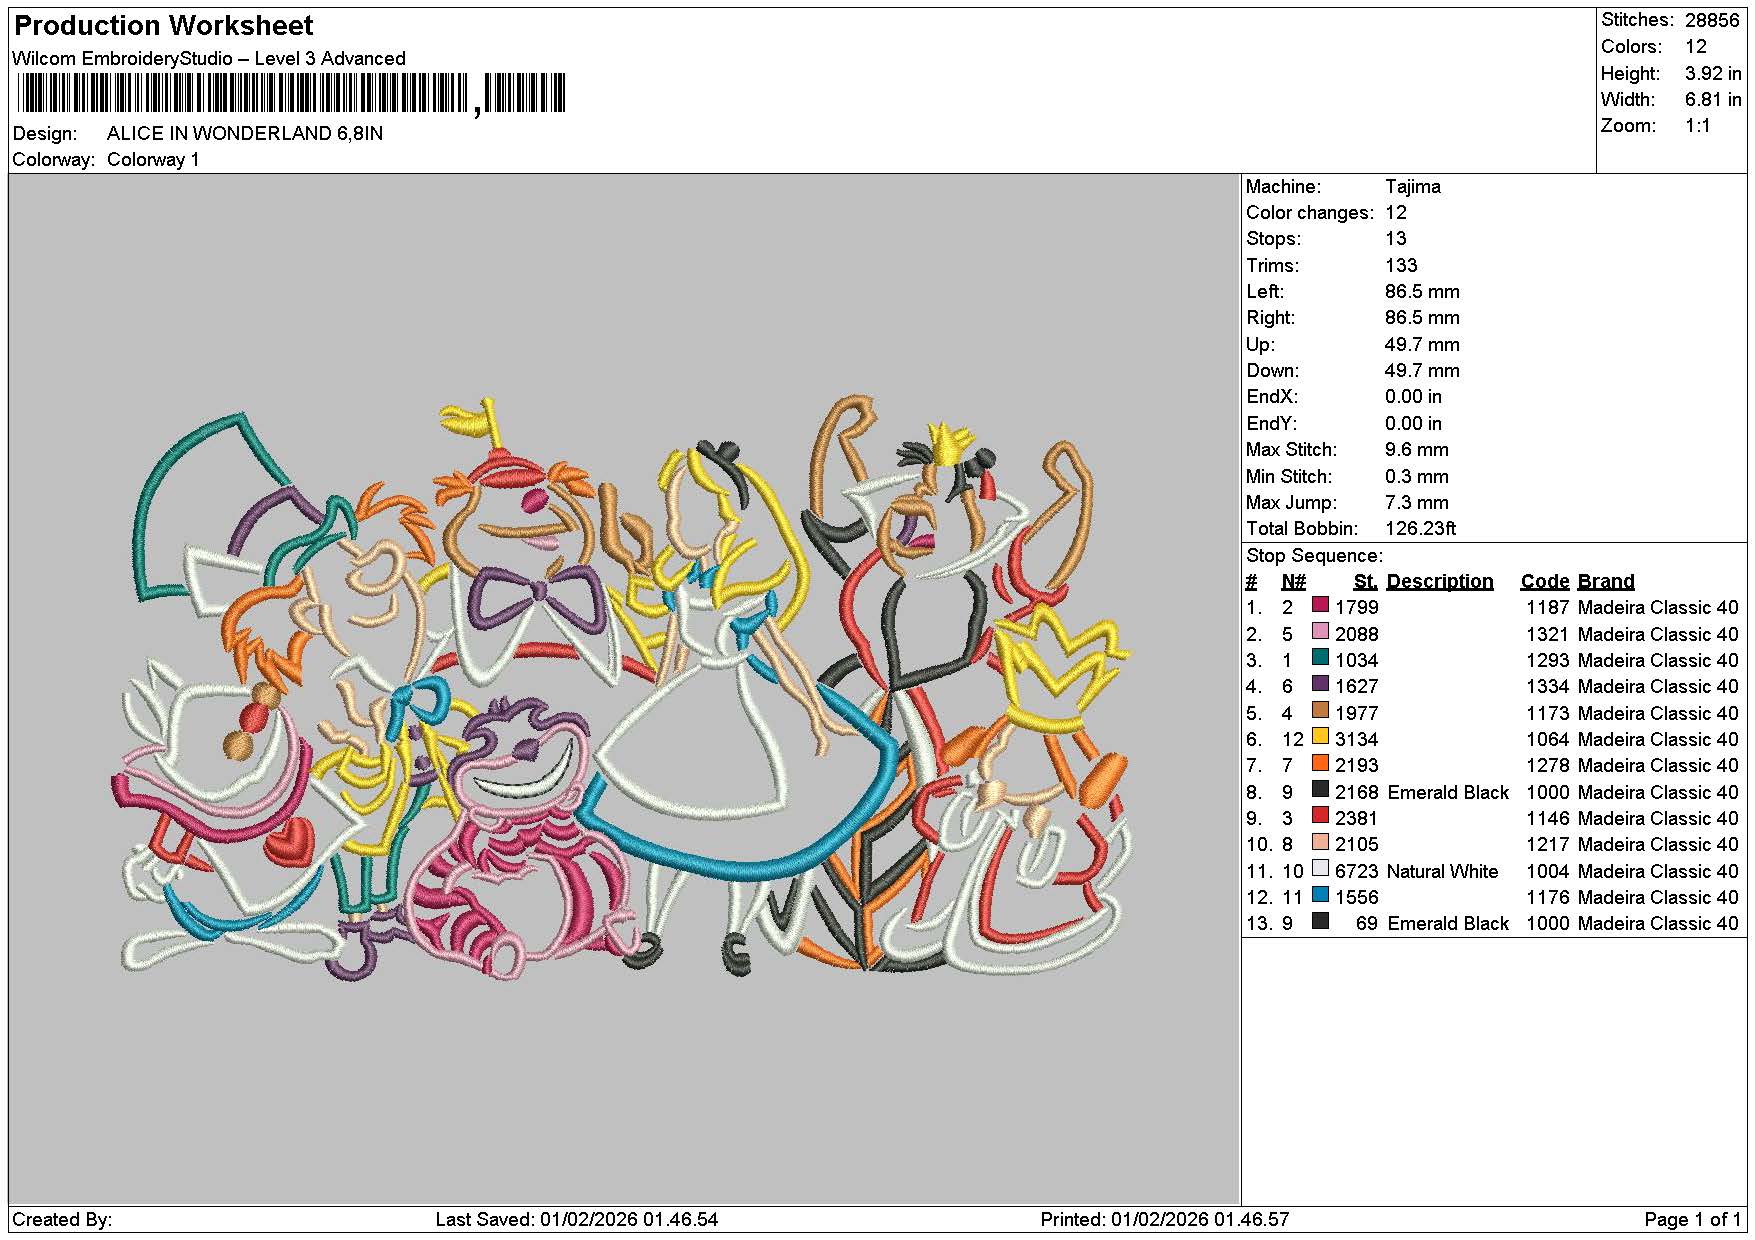Viewport: 1755px width, 1240px height.
Task: Click the black swatch for thread 2168
Action: pyautogui.click(x=1320, y=790)
